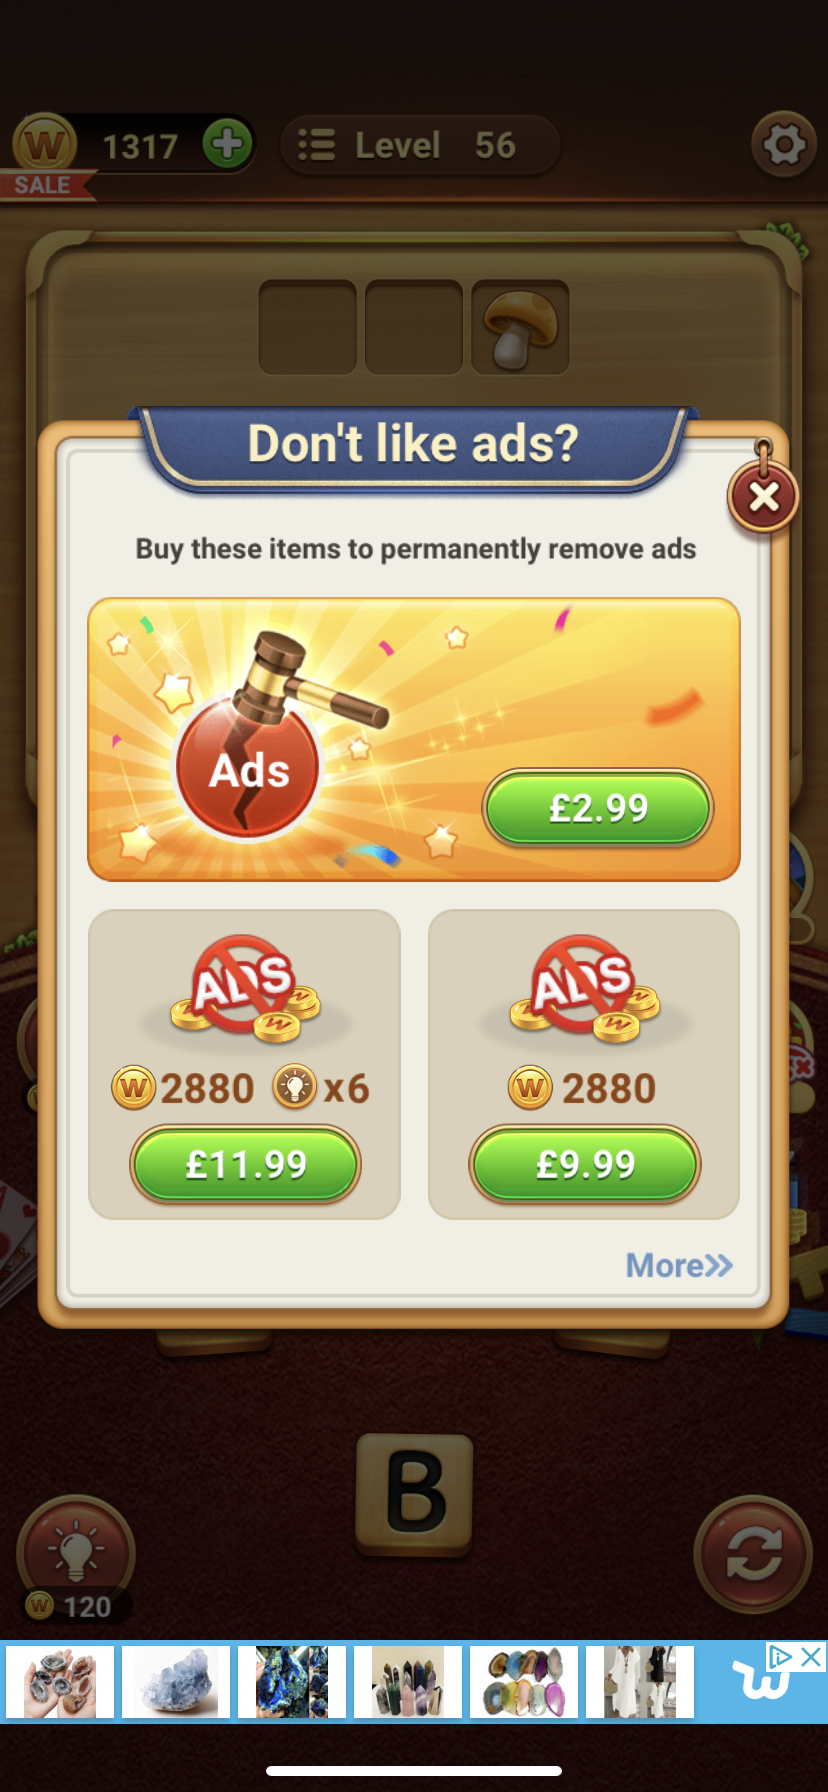Image resolution: width=828 pixels, height=1792 pixels.
Task: Purchase the £9.99 coin bundle
Action: [x=585, y=1164]
